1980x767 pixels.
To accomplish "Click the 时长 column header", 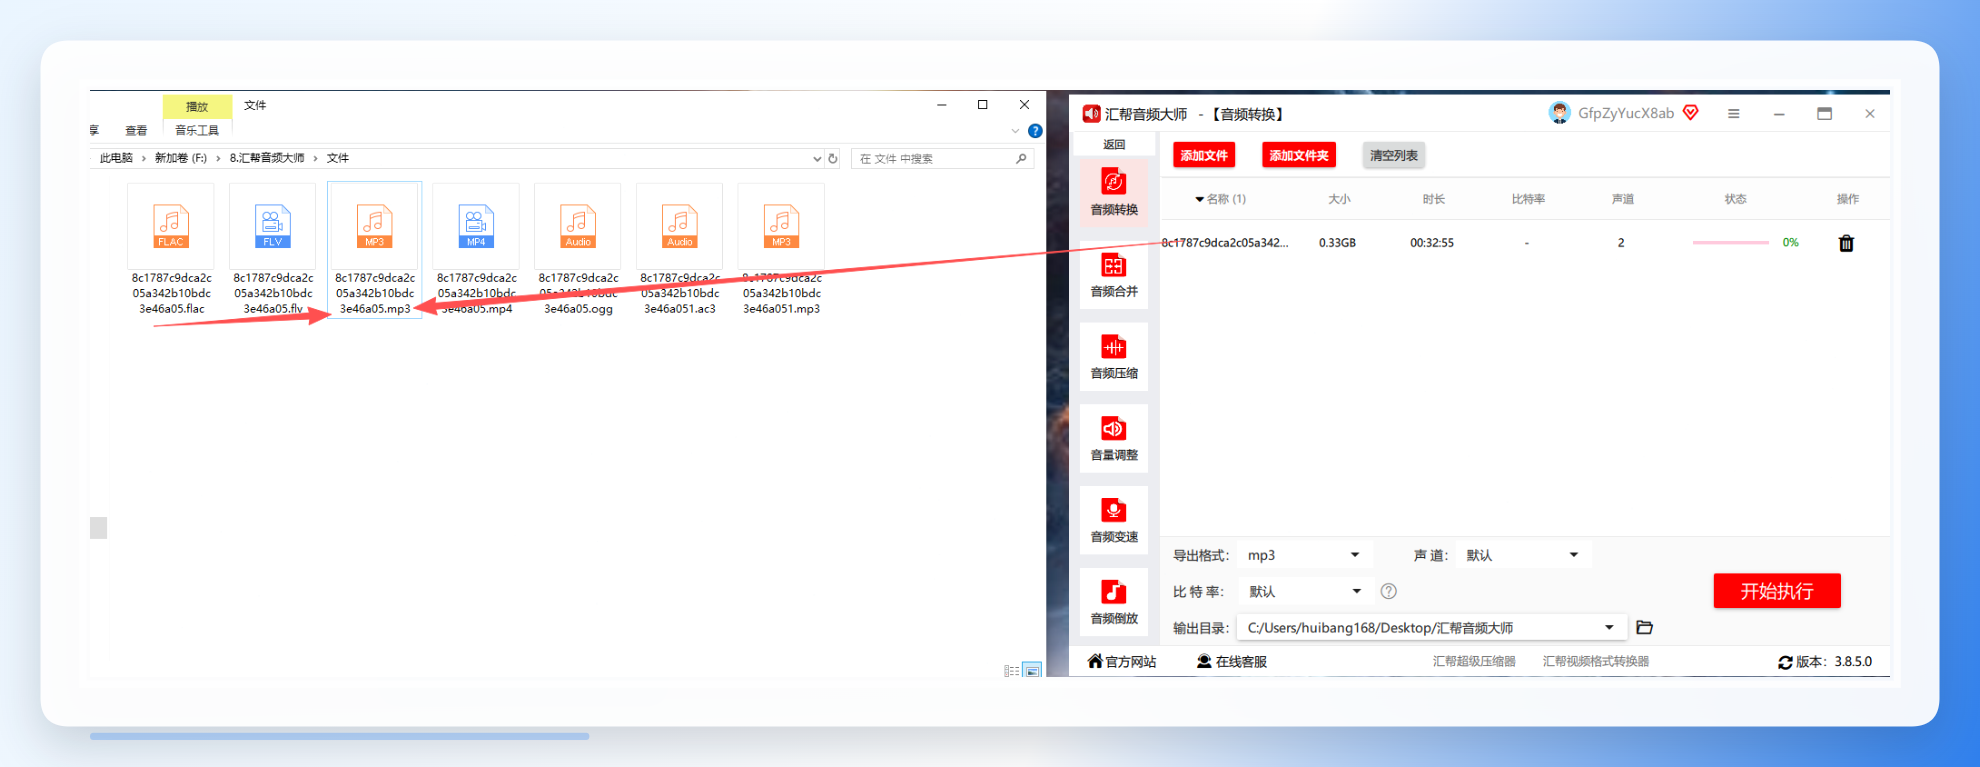I will (x=1434, y=199).
